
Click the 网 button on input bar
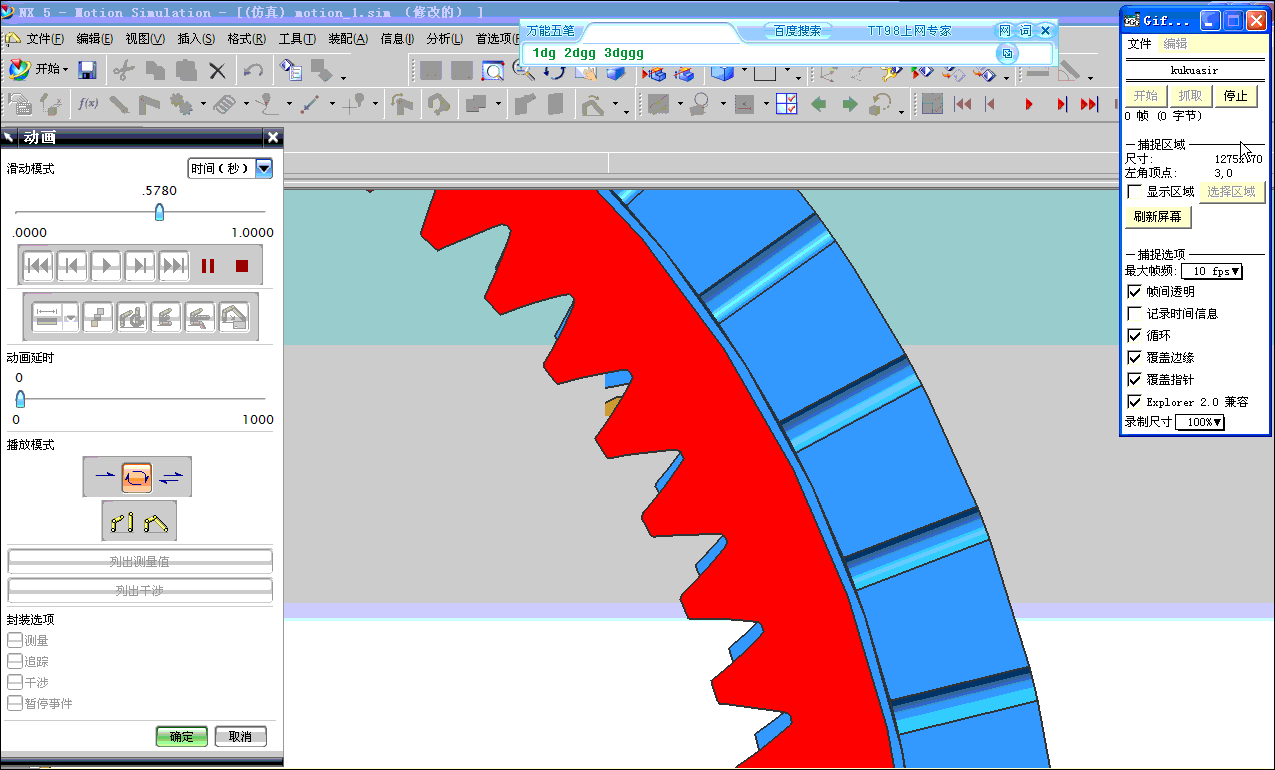(x=1005, y=31)
